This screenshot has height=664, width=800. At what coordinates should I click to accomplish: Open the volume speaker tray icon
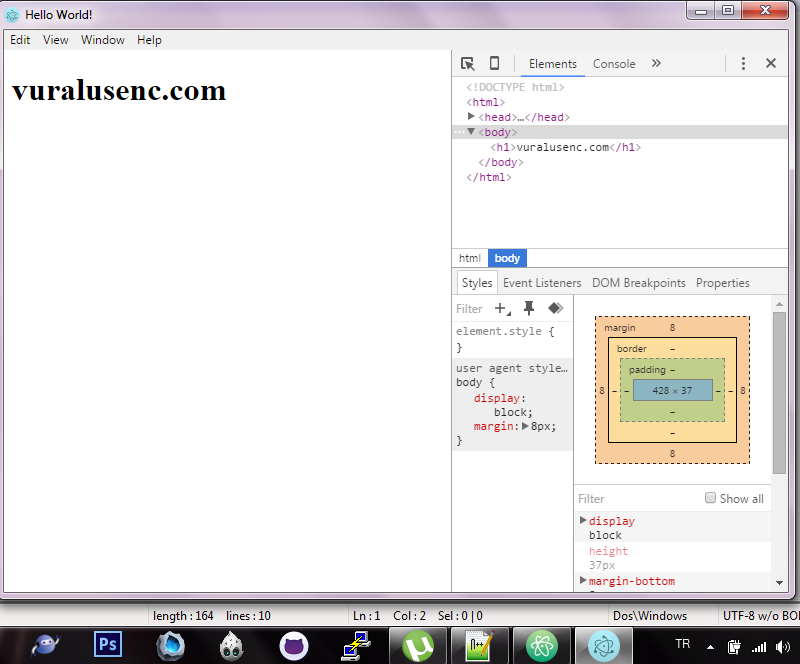(782, 647)
